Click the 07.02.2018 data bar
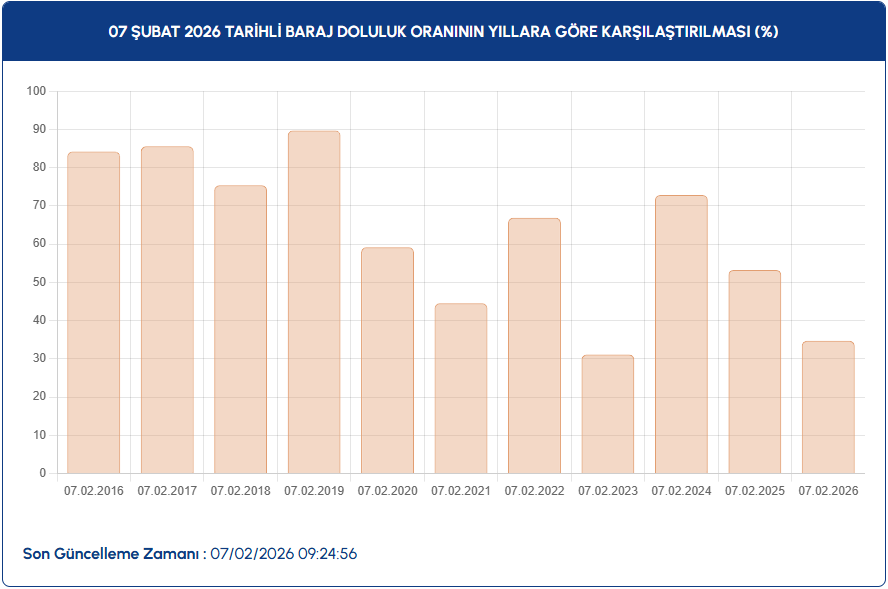 (x=240, y=329)
